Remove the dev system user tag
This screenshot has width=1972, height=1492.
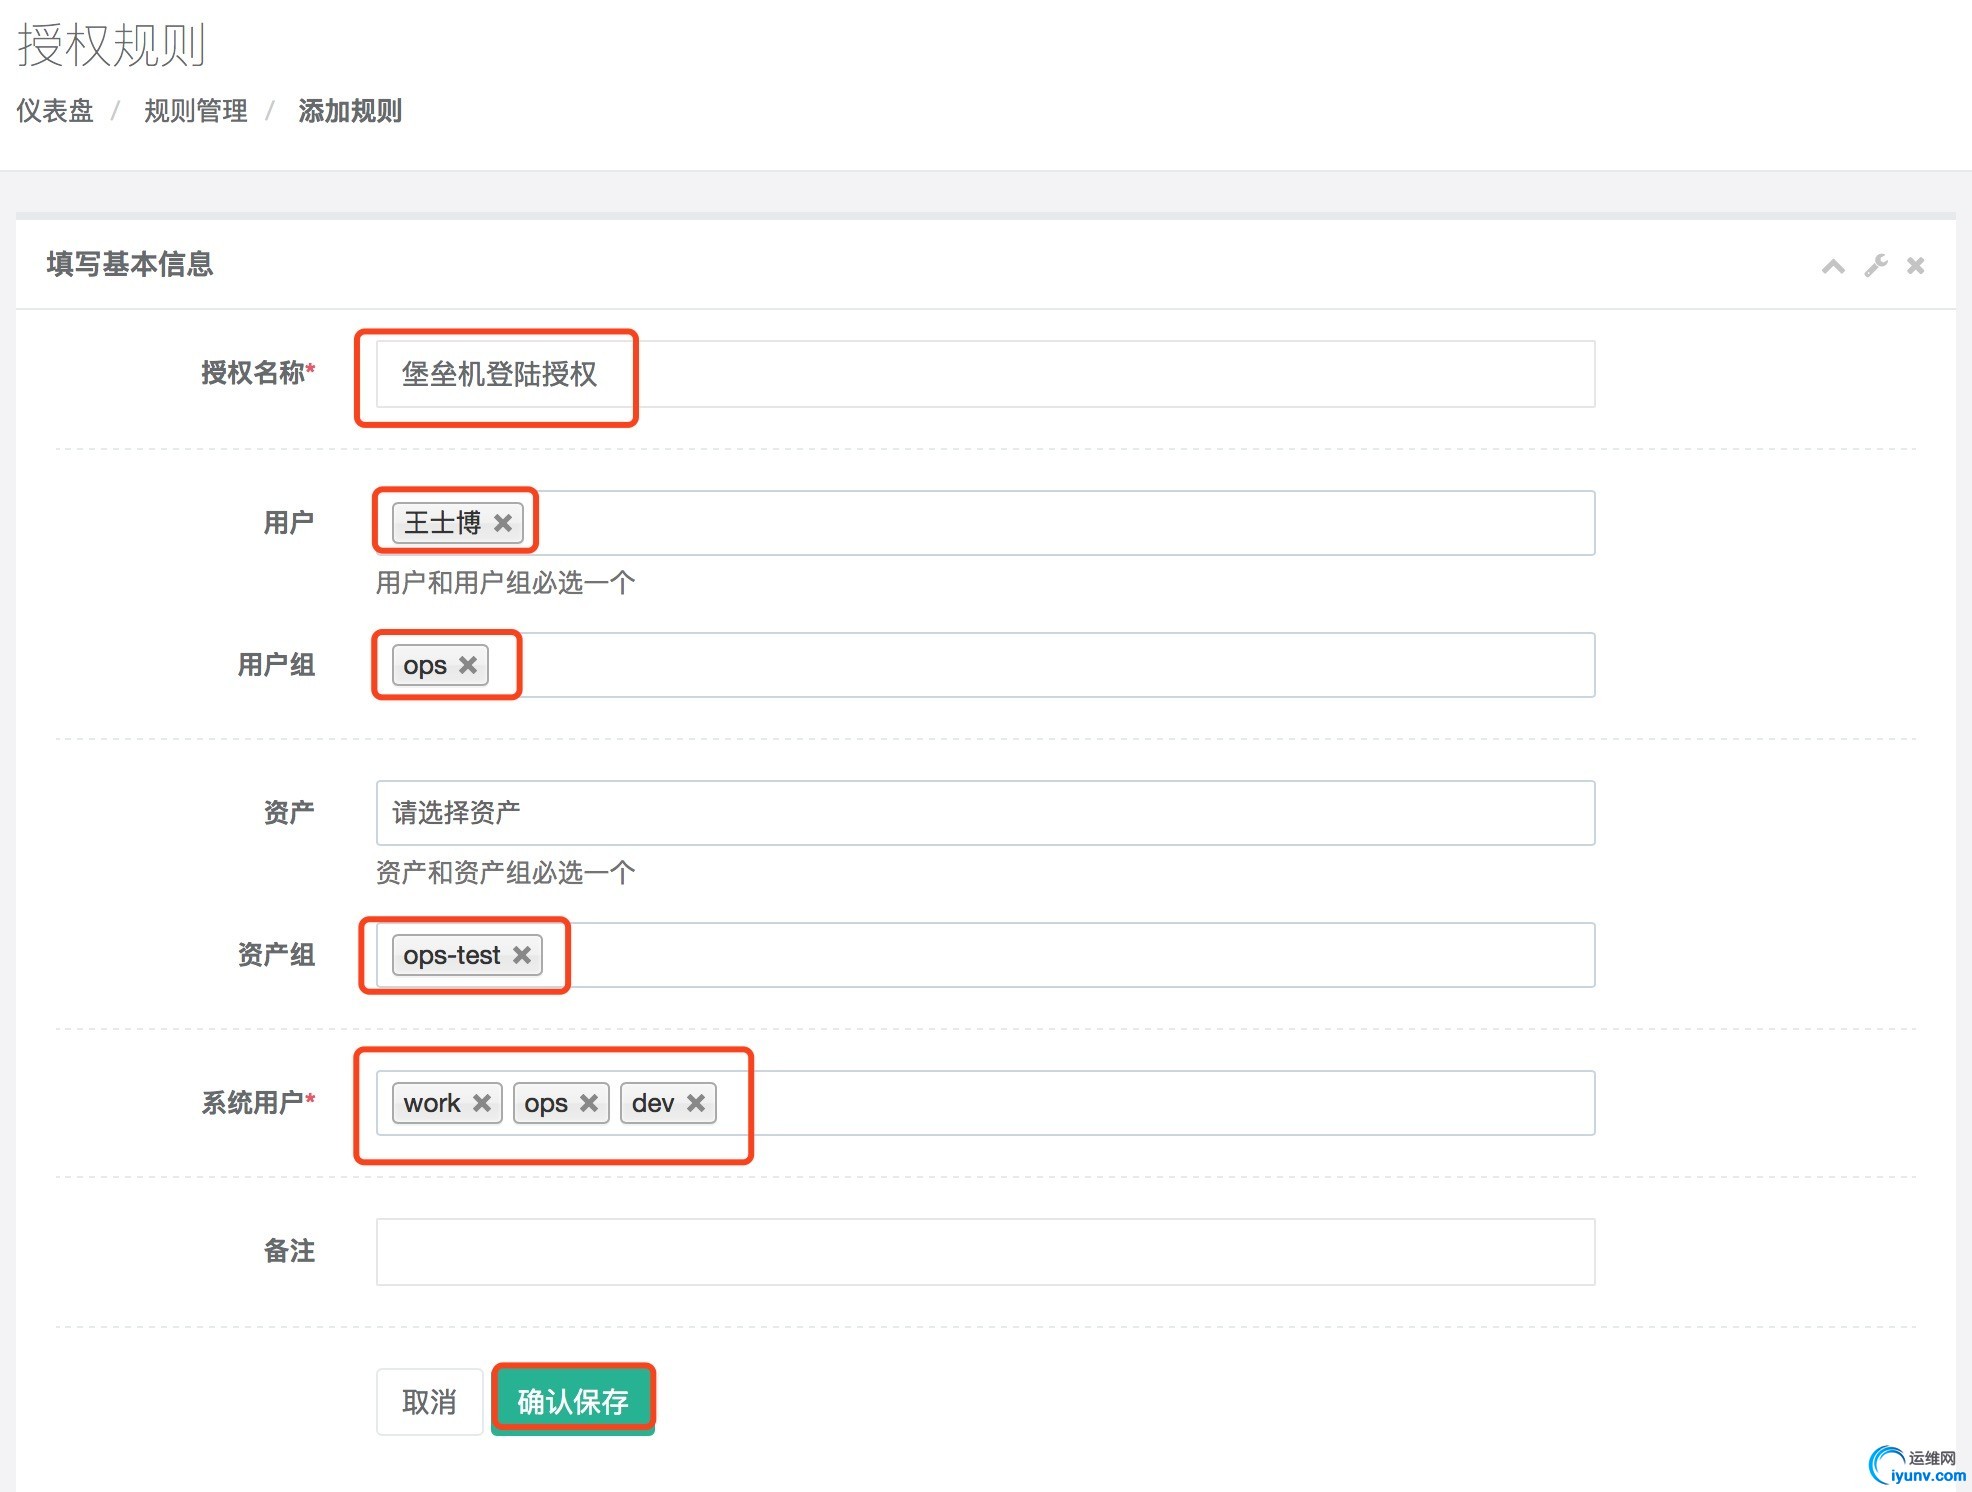pyautogui.click(x=696, y=1103)
